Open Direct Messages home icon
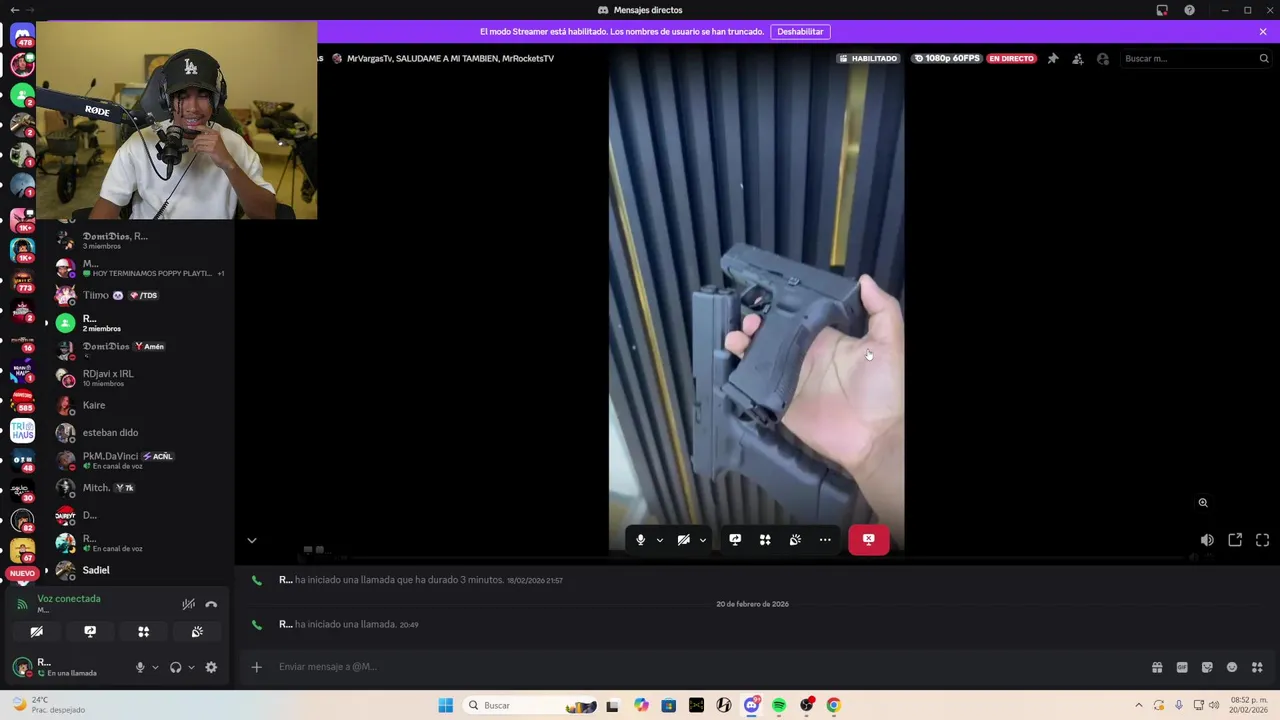This screenshot has width=1280, height=720. pyautogui.click(x=22, y=35)
